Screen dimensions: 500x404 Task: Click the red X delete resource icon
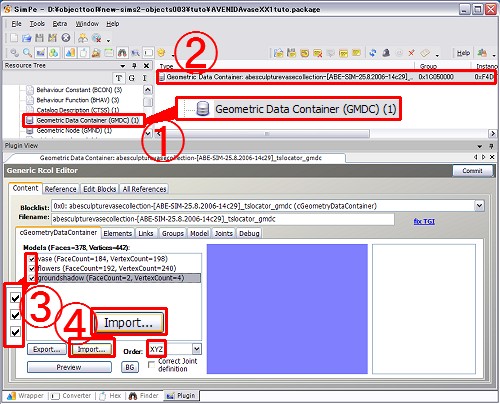(x=411, y=53)
